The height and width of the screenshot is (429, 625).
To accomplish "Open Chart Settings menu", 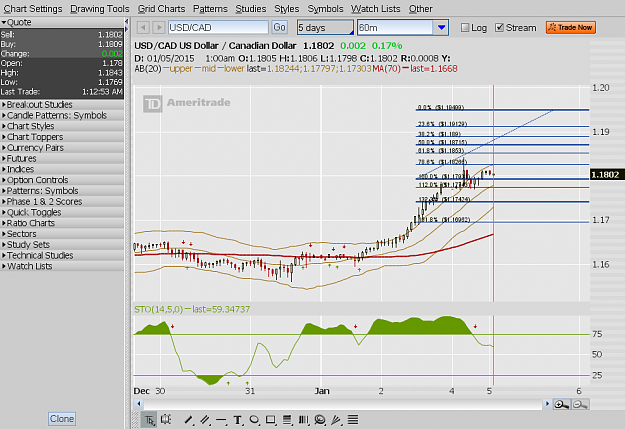I will [x=33, y=9].
